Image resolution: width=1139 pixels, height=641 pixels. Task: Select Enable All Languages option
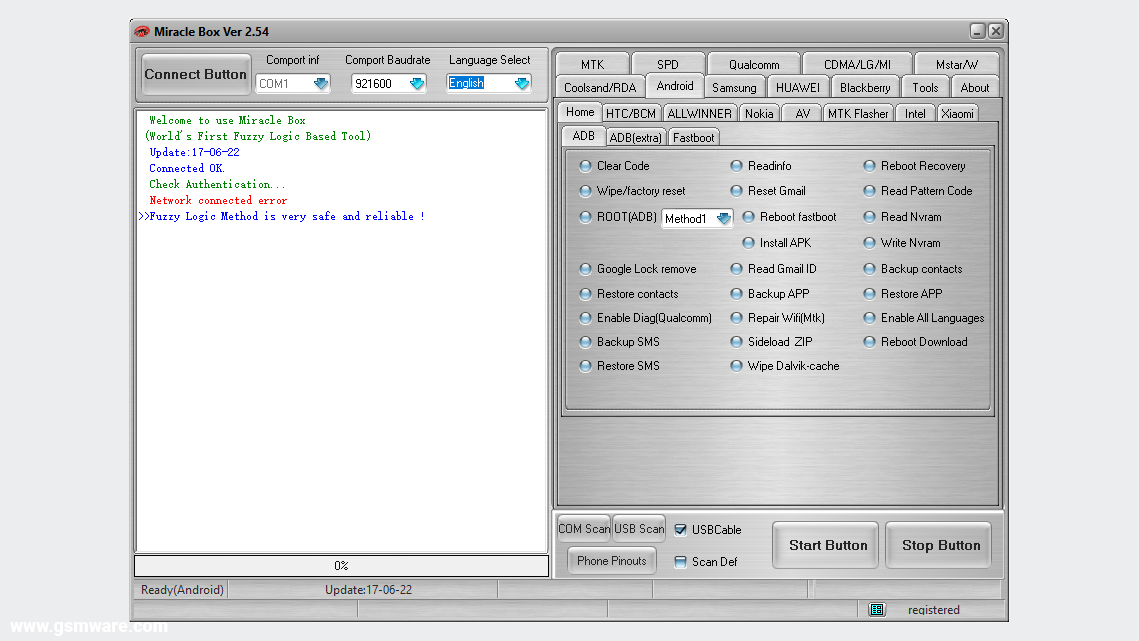pos(870,318)
